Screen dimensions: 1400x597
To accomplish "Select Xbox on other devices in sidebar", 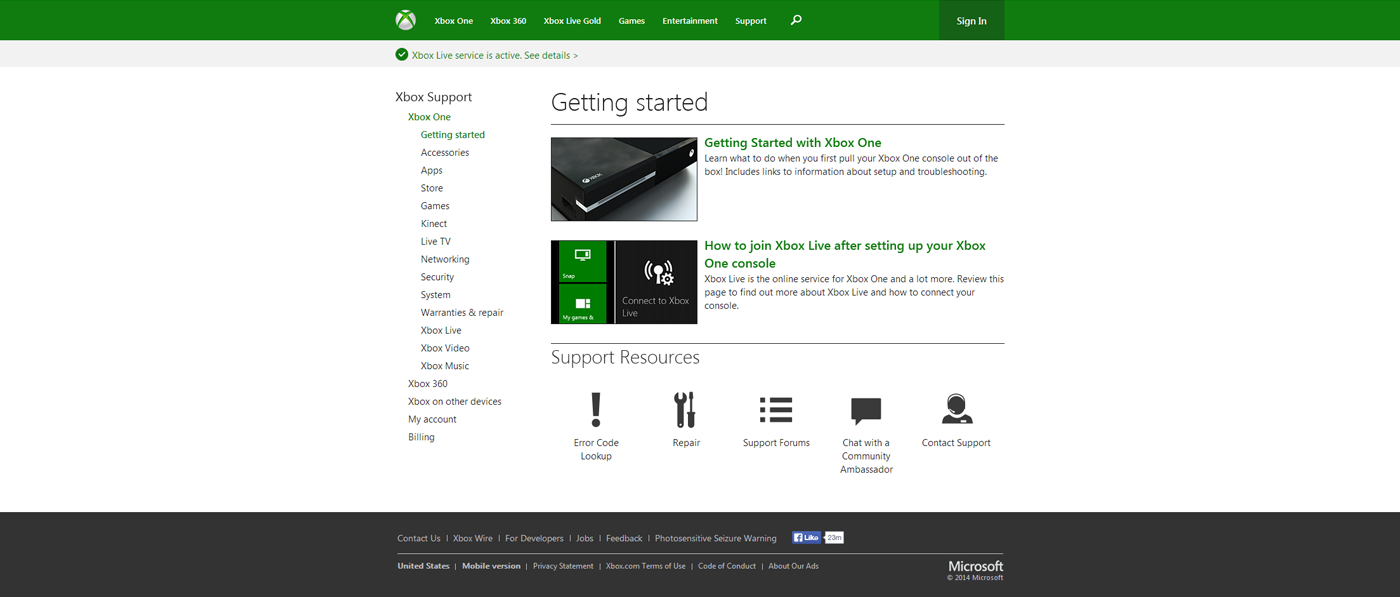I will (x=455, y=402).
